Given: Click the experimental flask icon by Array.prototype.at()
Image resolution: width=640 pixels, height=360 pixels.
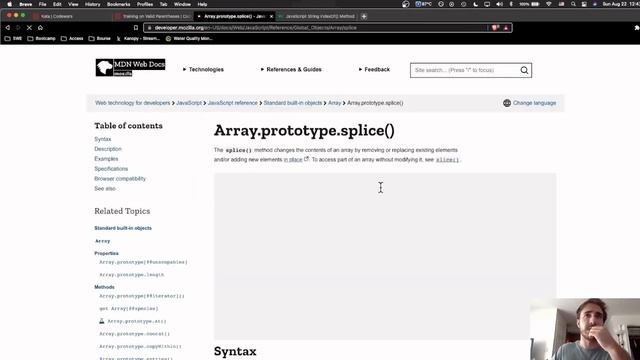Looking at the screenshot, I should tap(102, 321).
